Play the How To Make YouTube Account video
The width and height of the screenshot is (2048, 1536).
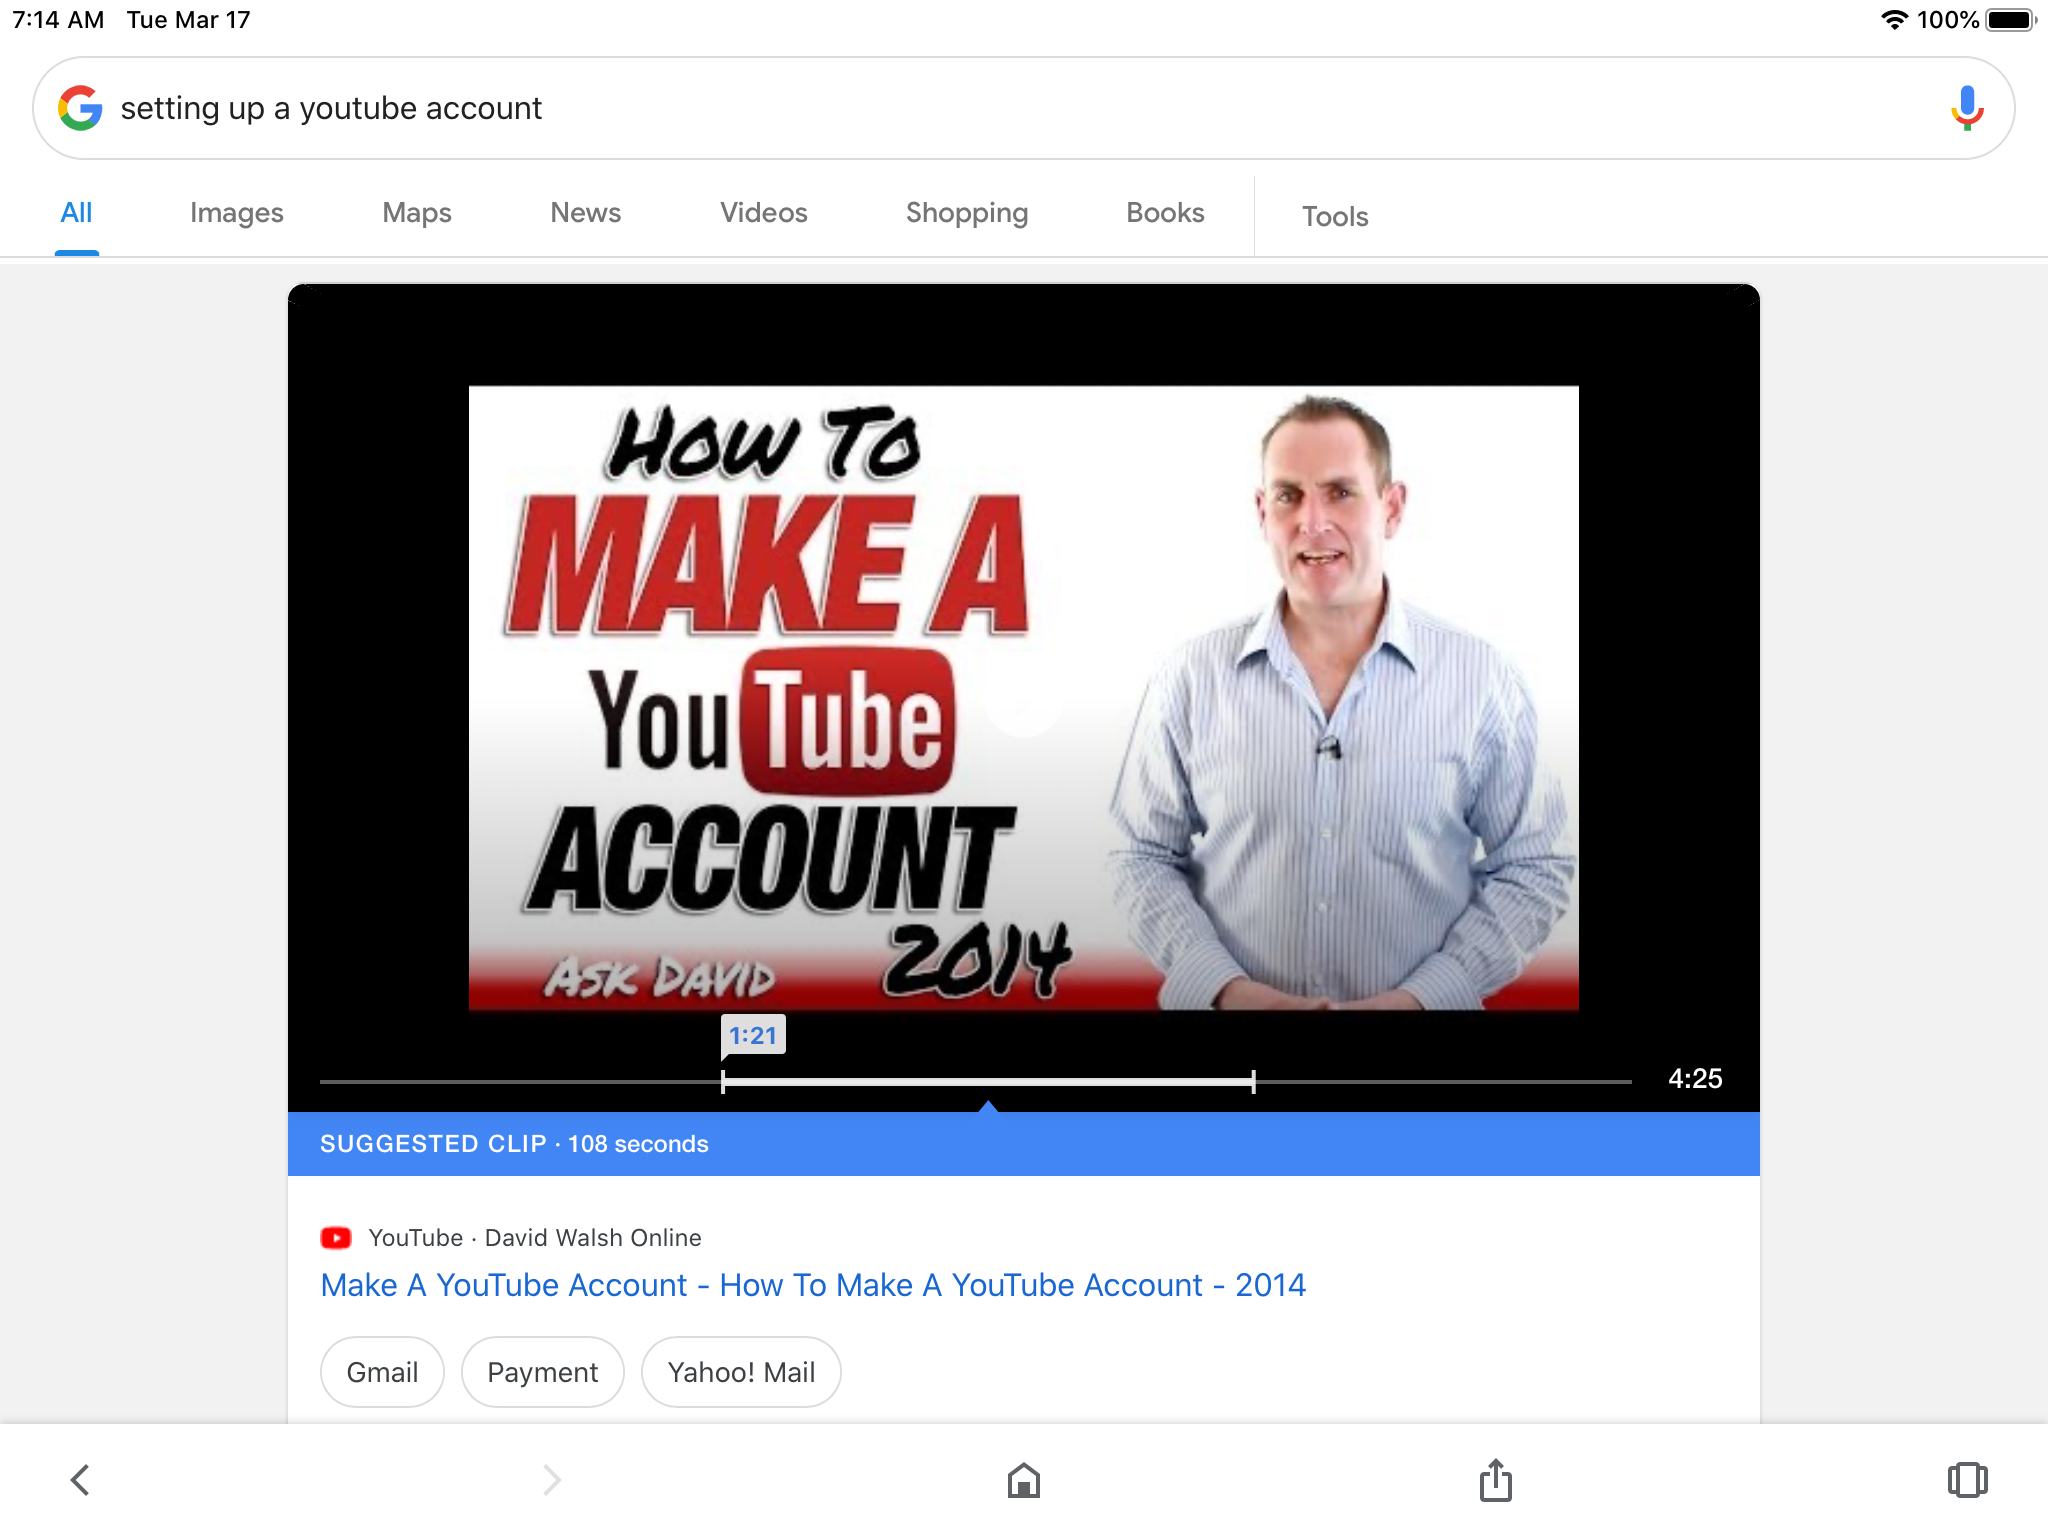pos(1023,698)
